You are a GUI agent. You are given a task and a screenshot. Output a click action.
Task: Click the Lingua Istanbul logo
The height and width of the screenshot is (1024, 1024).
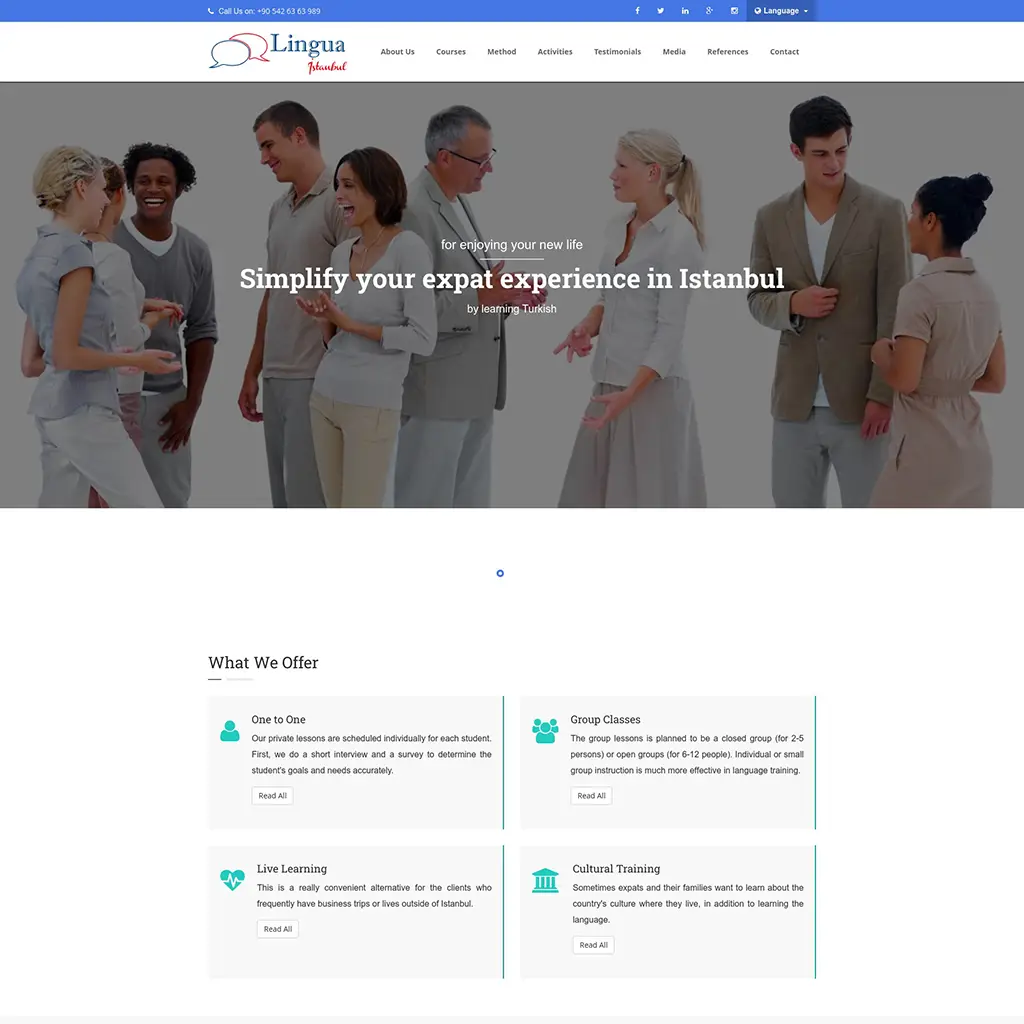(x=278, y=52)
